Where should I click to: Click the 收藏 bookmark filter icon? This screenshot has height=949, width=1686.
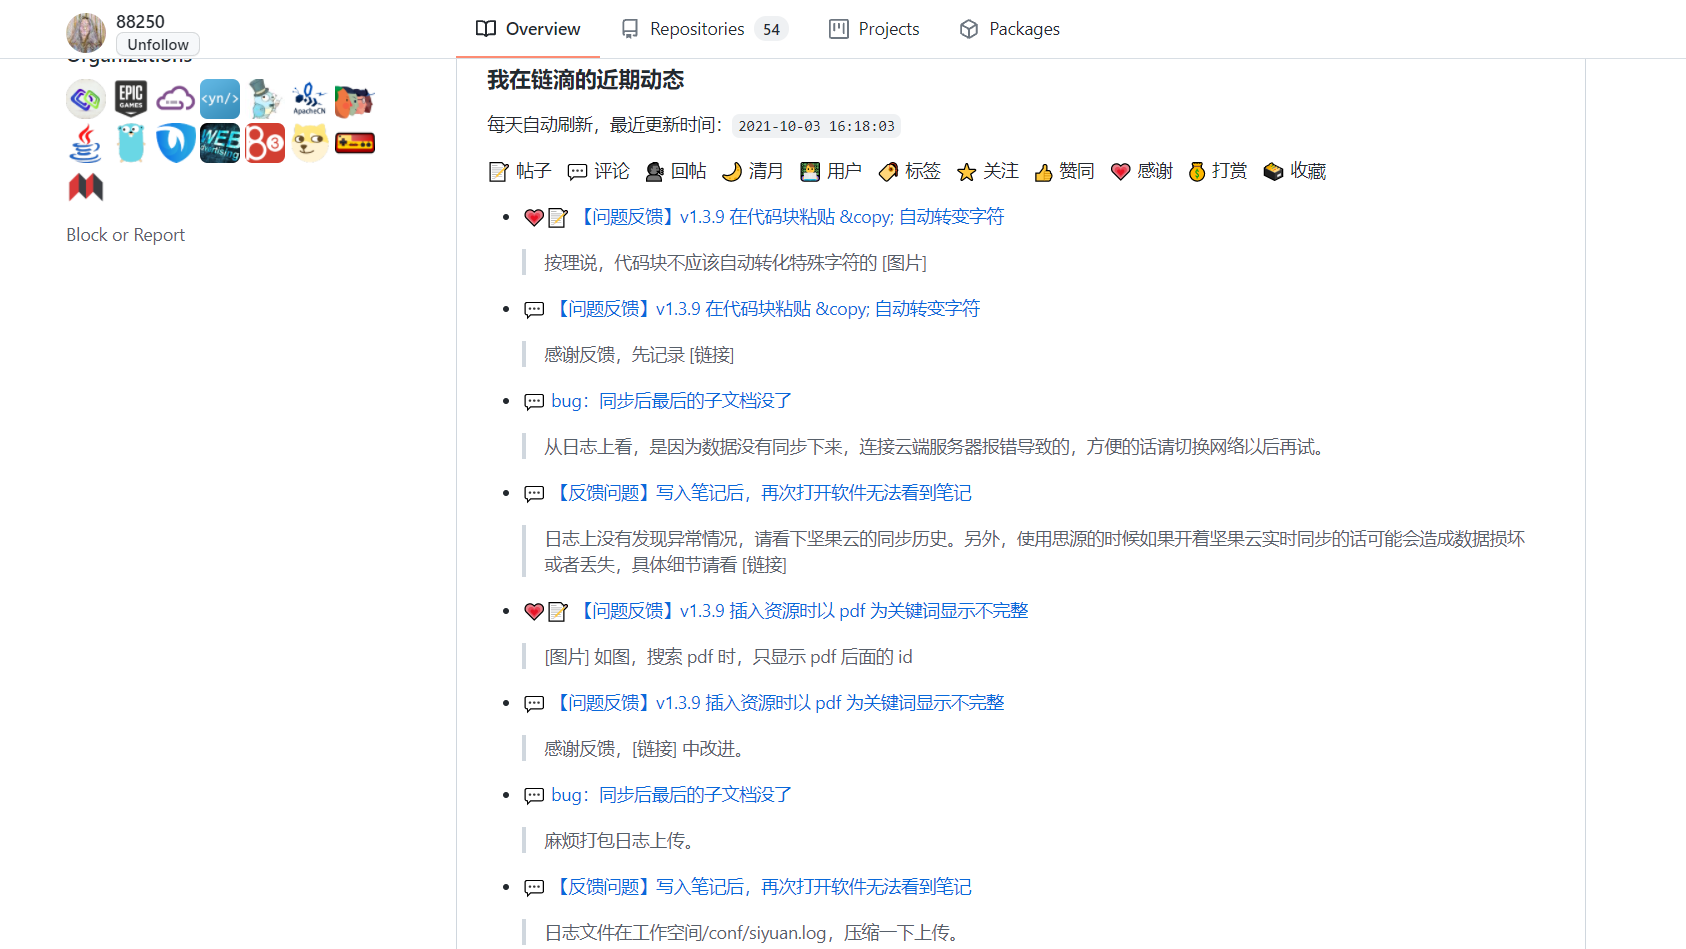1272,171
